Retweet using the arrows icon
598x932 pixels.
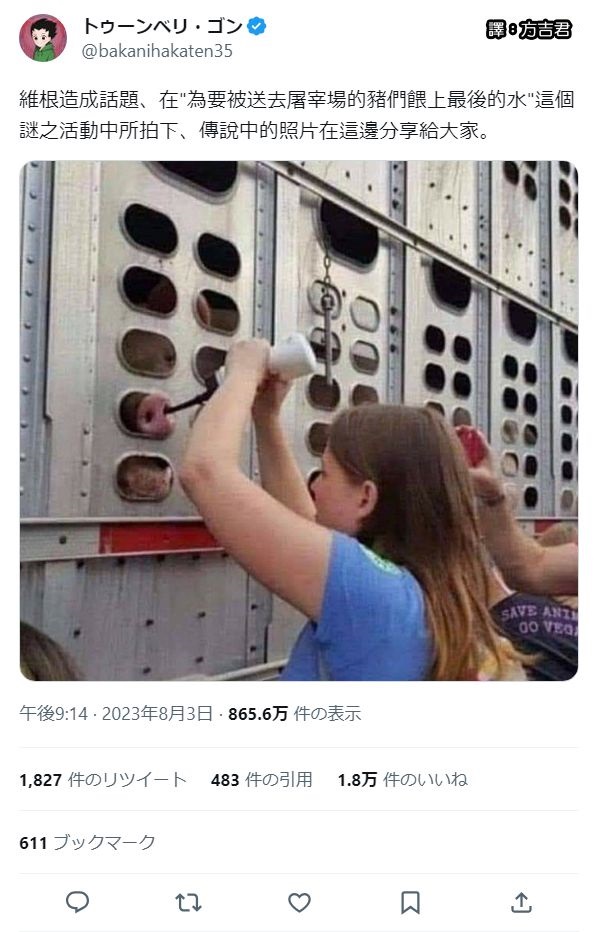click(x=188, y=903)
